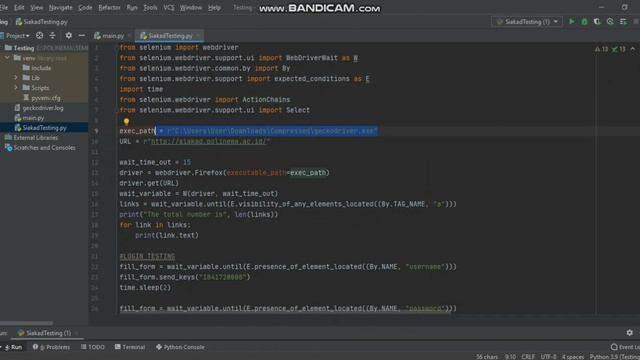Click Python 3.9 interpreter selector
This screenshot has width=640, height=360.
(614, 357)
